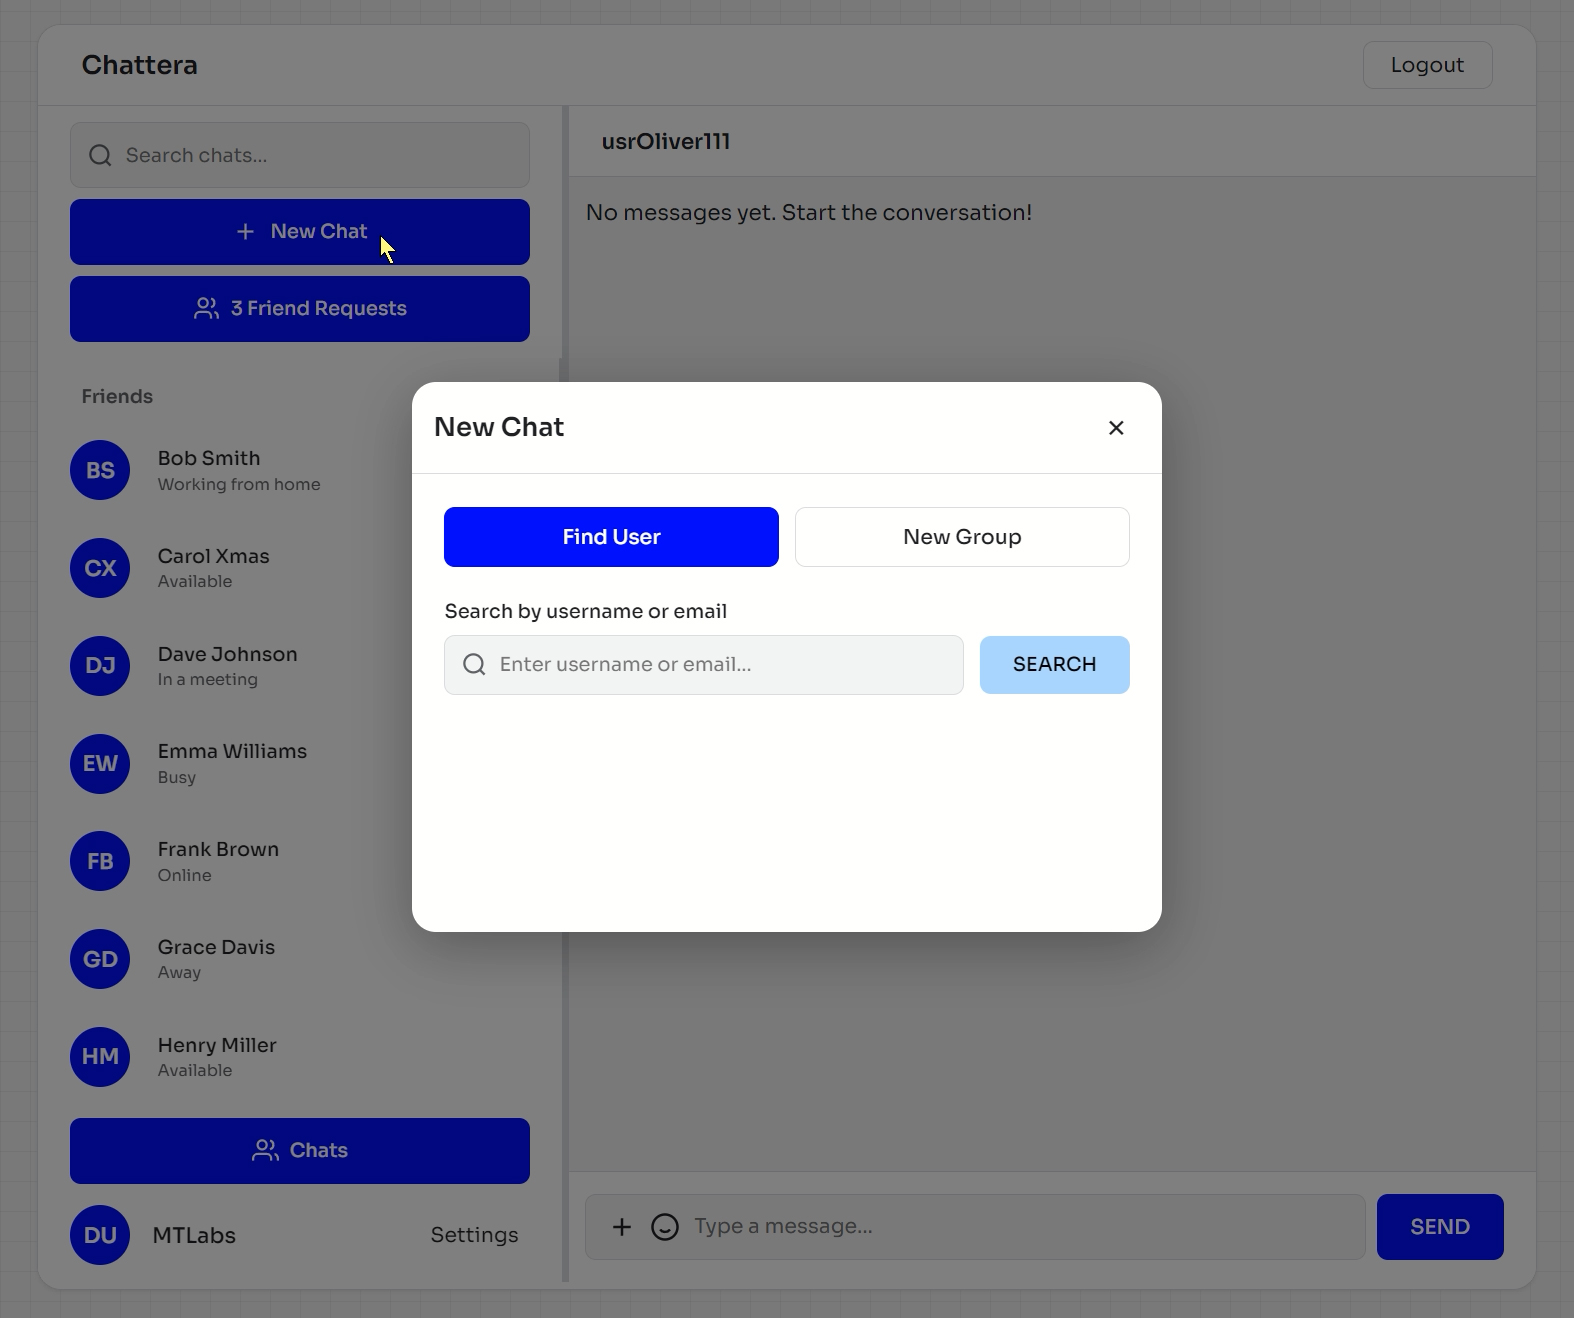Focus the Search chats field
This screenshot has width=1574, height=1318.
[300, 155]
